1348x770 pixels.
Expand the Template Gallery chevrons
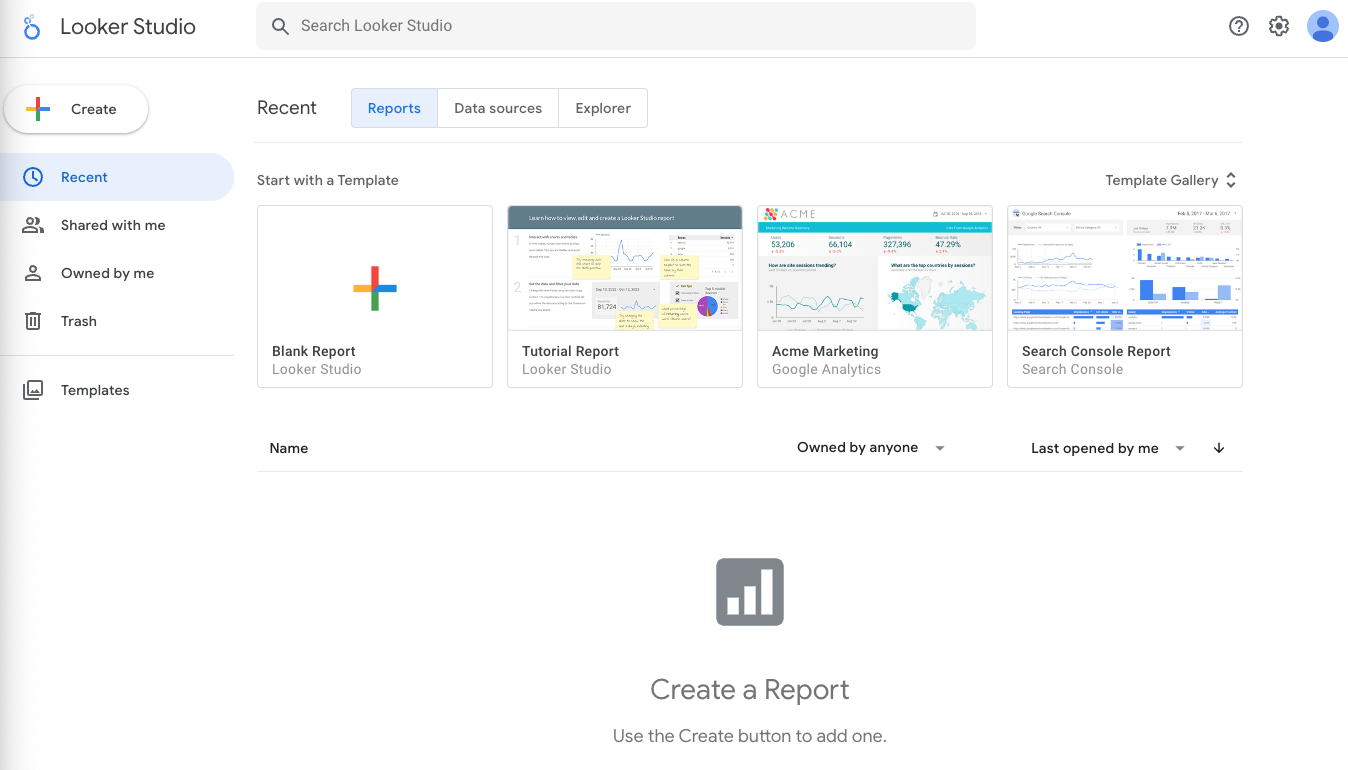click(x=1231, y=180)
